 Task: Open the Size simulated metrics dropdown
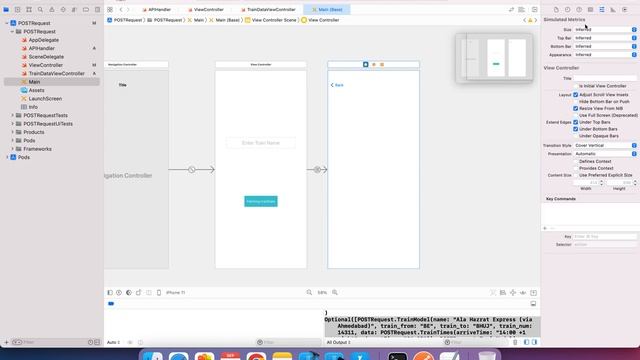(x=605, y=29)
